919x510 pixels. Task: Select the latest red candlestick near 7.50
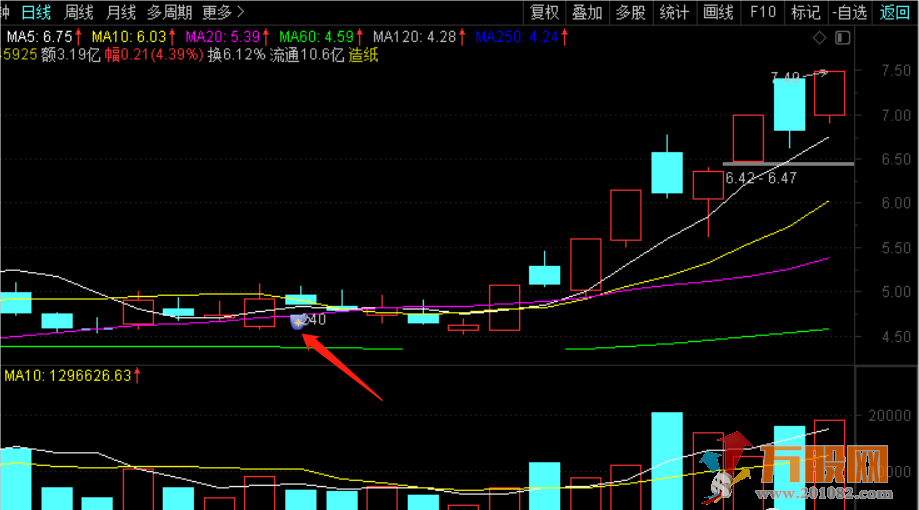[829, 94]
